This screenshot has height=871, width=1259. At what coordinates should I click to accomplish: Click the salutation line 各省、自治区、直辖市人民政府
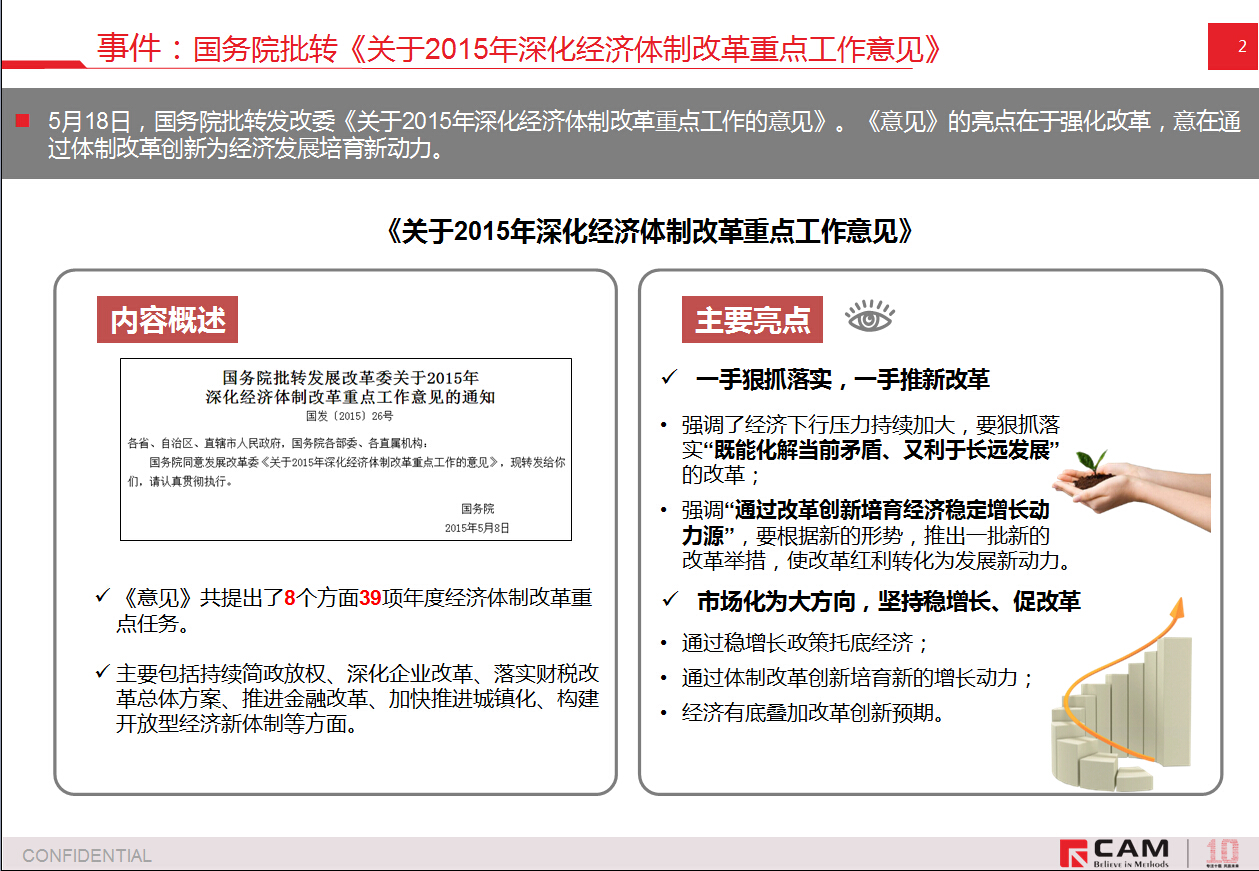[277, 443]
